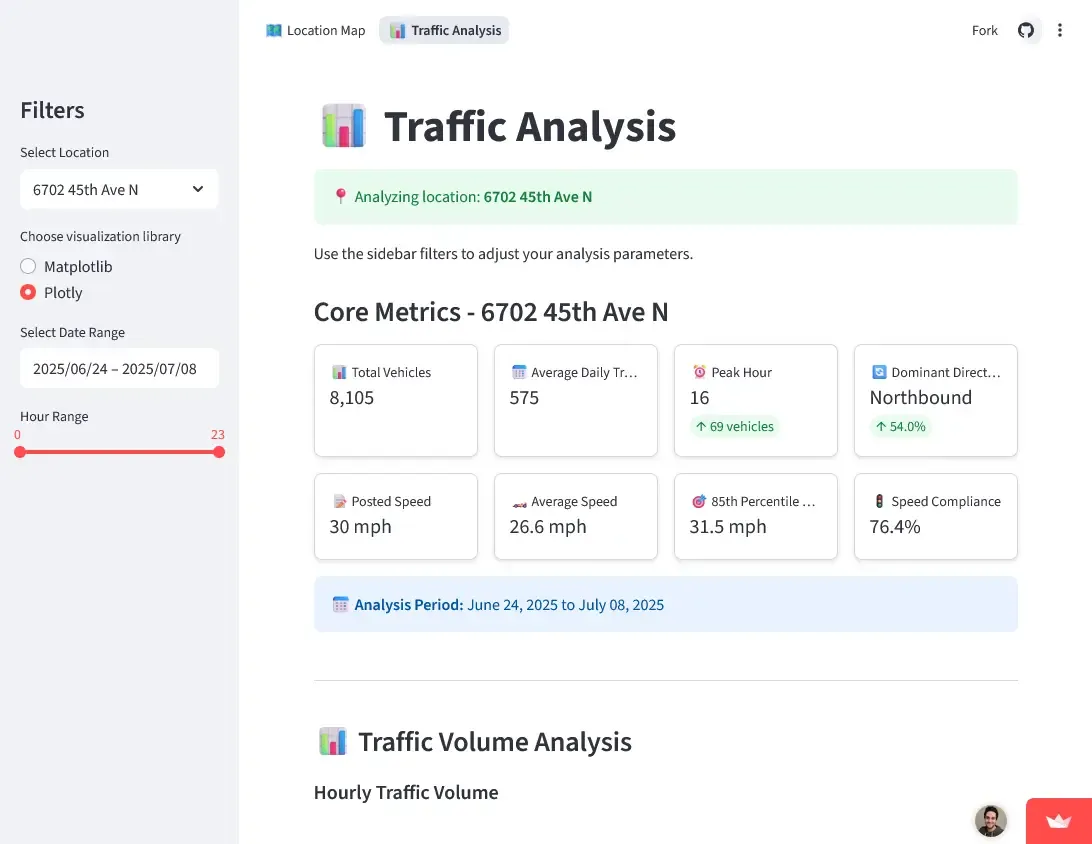This screenshot has height=844, width=1092.
Task: Click the Dominant Direction compass icon
Action: pos(879,371)
